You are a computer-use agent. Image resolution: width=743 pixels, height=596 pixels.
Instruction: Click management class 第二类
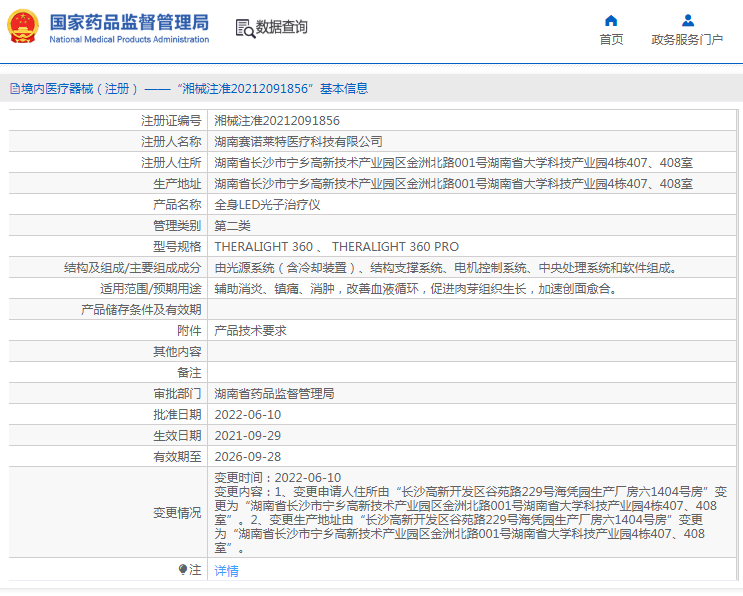(x=232, y=226)
